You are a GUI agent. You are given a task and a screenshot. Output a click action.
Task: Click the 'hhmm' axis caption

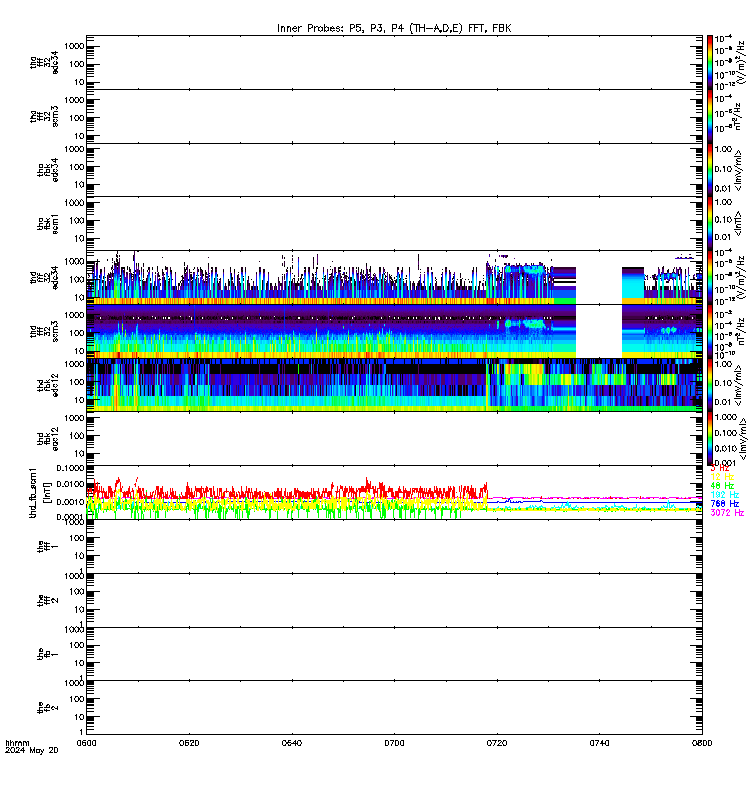[17, 743]
